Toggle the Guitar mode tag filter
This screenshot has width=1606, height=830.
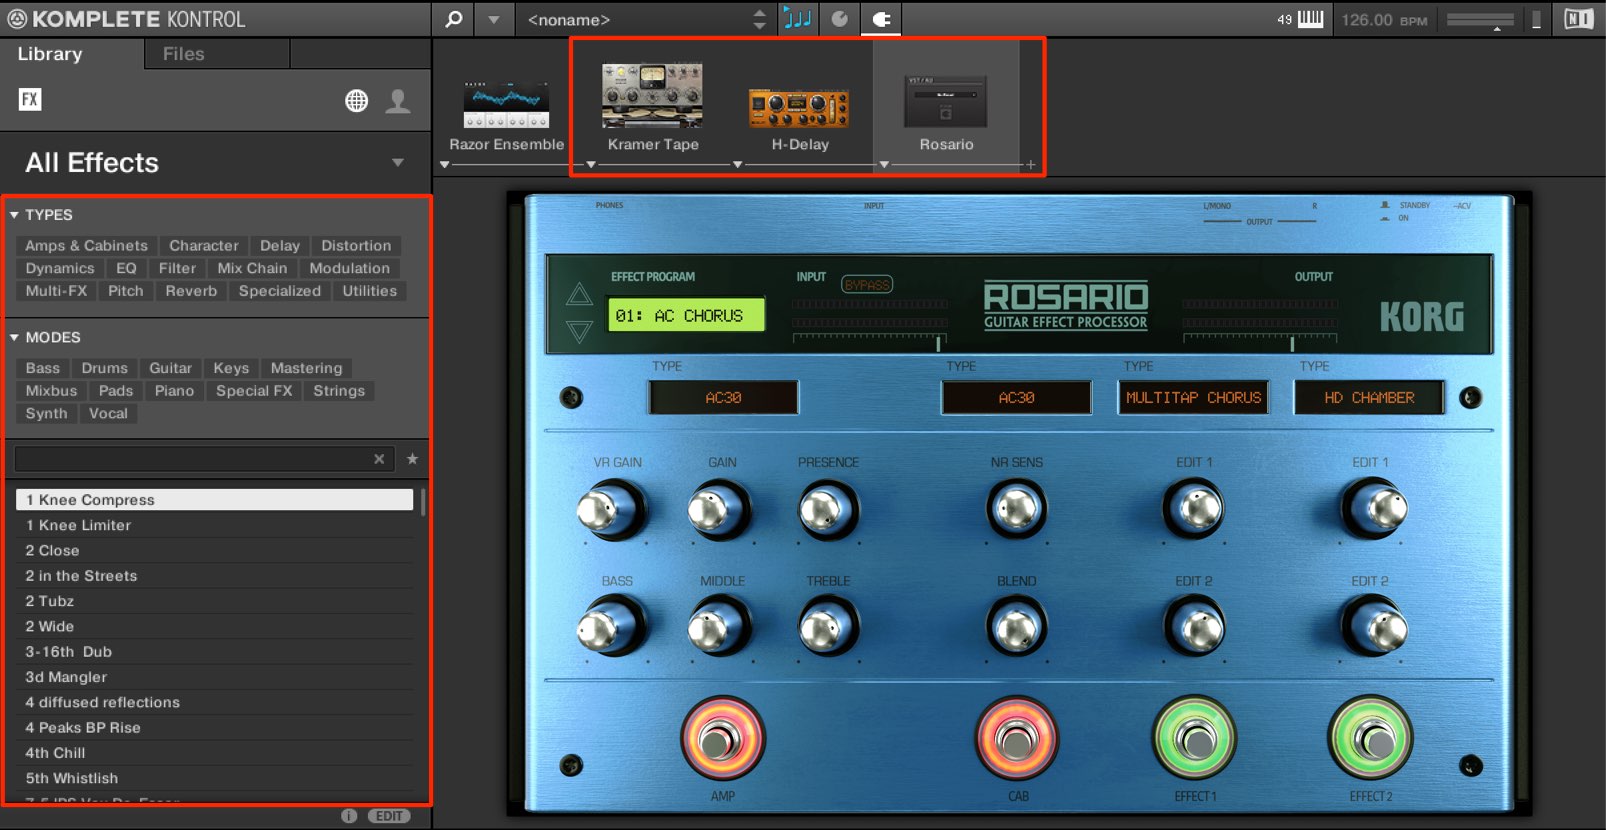170,368
